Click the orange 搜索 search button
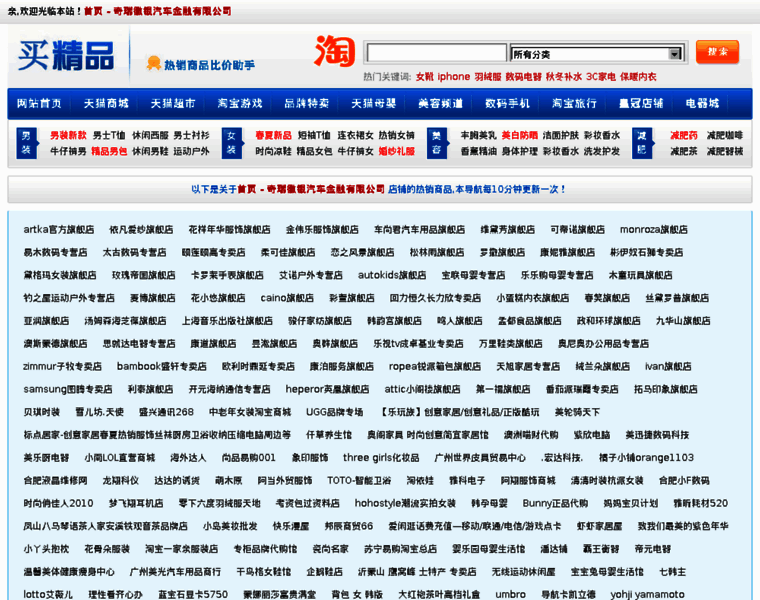 pyautogui.click(x=717, y=52)
